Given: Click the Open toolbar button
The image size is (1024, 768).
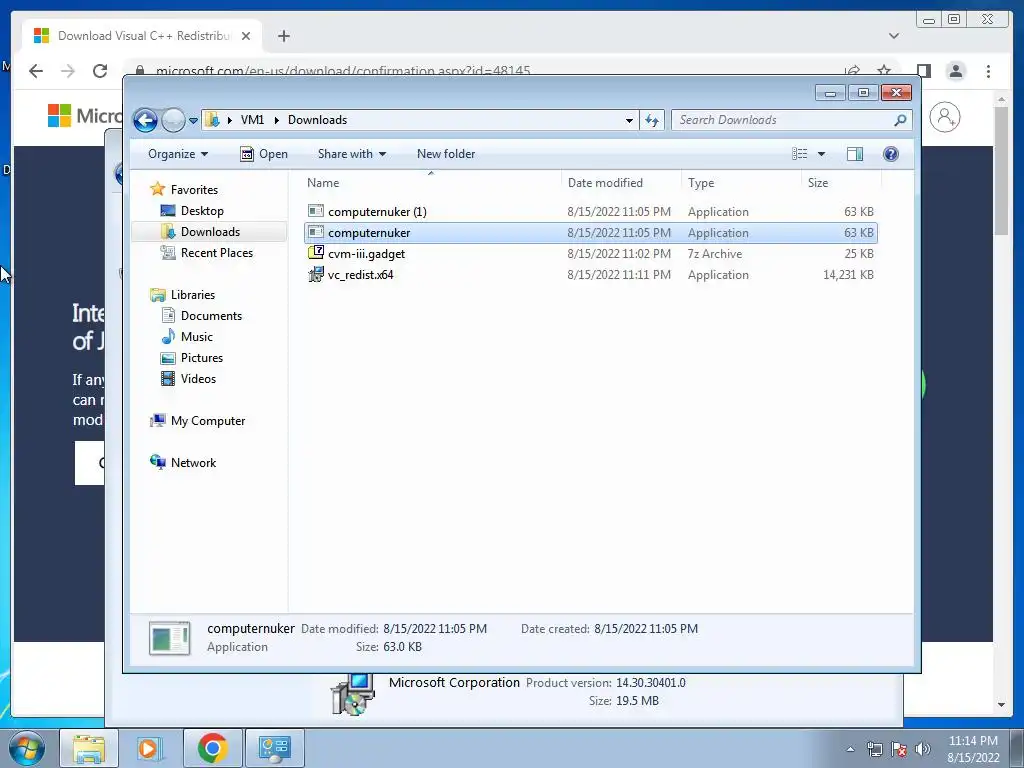Looking at the screenshot, I should point(264,154).
